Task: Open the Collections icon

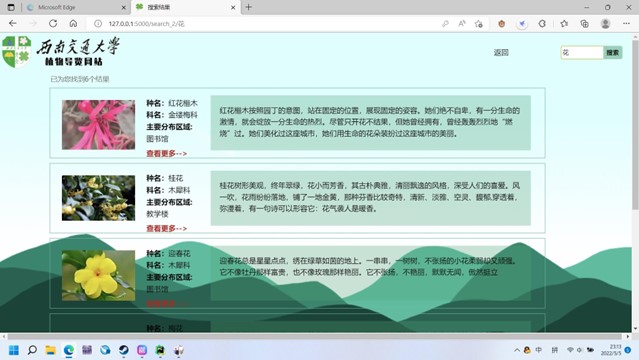Action: pyautogui.click(x=584, y=24)
